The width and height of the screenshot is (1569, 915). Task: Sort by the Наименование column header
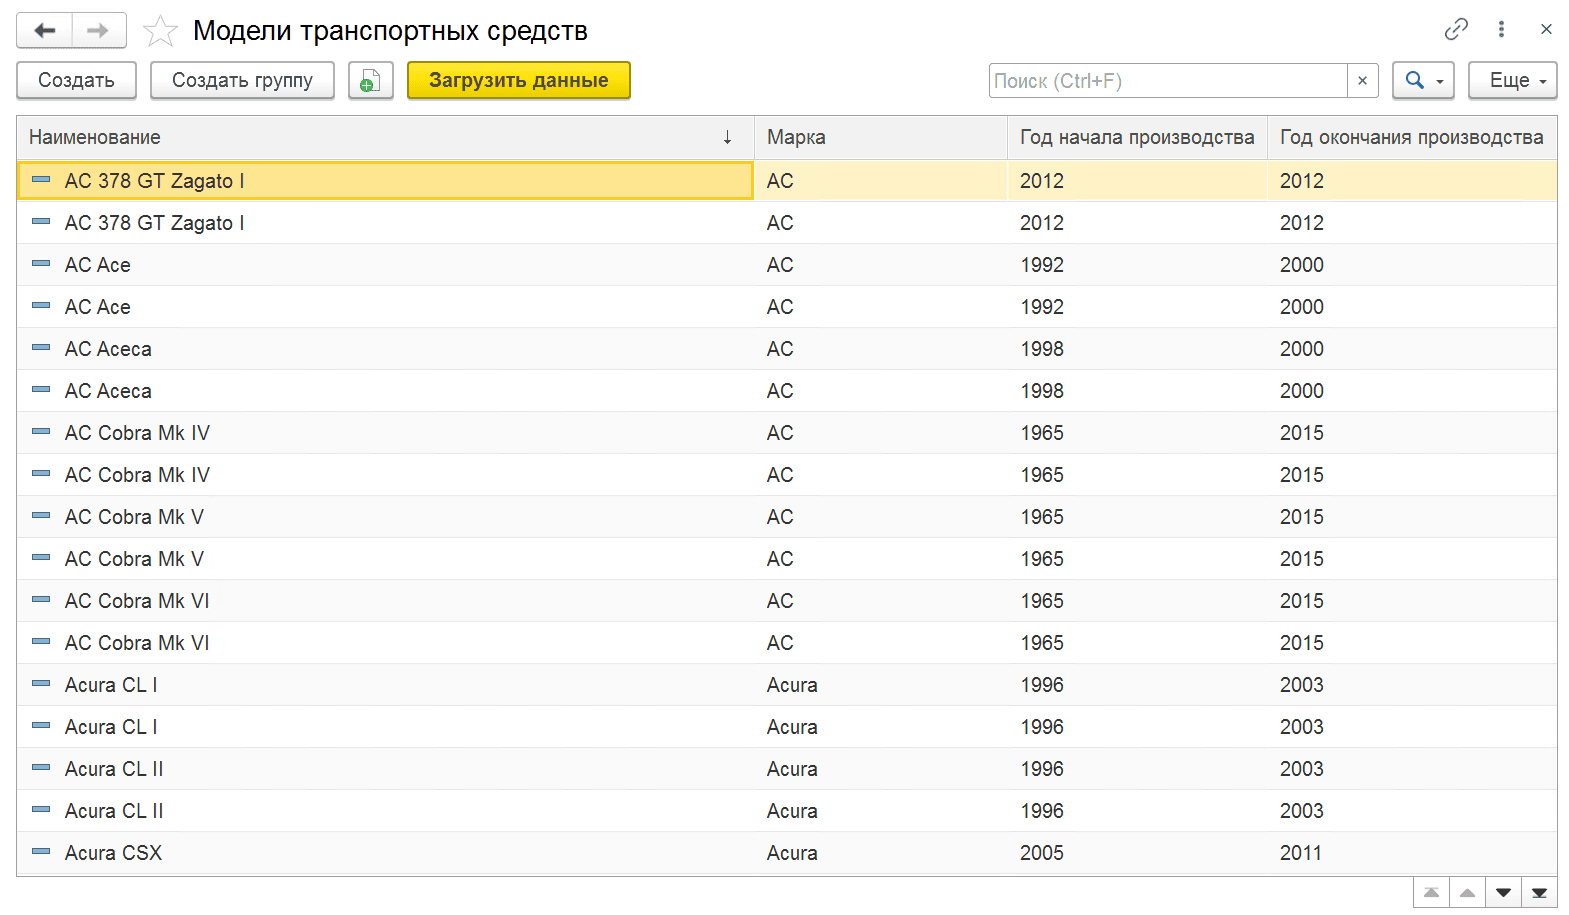point(385,138)
